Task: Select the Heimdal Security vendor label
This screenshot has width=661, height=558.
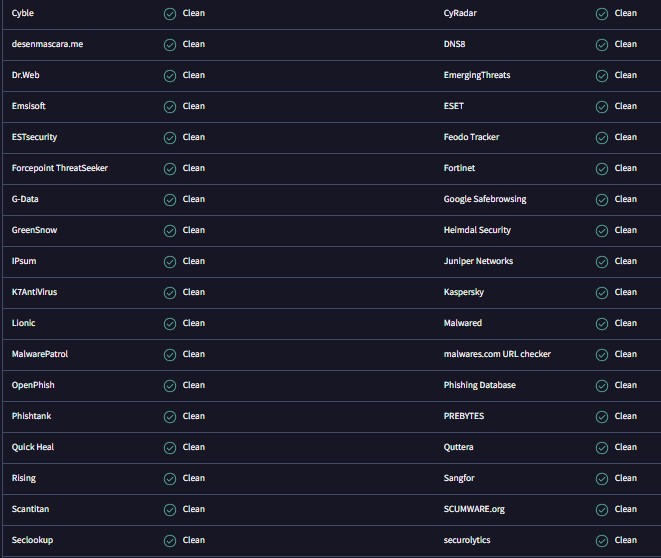Action: click(477, 230)
